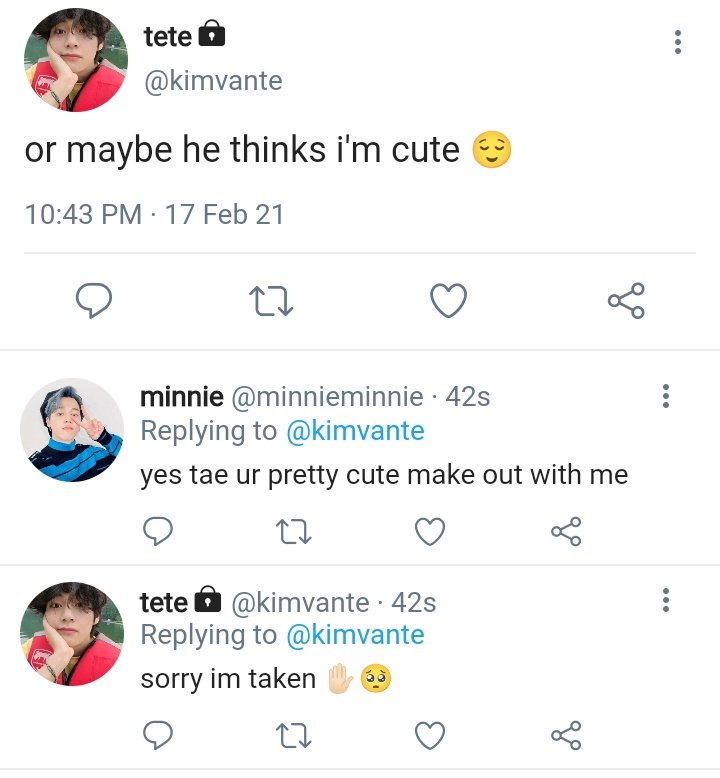
Task: Reply to minnie's tweet
Action: tap(158, 531)
